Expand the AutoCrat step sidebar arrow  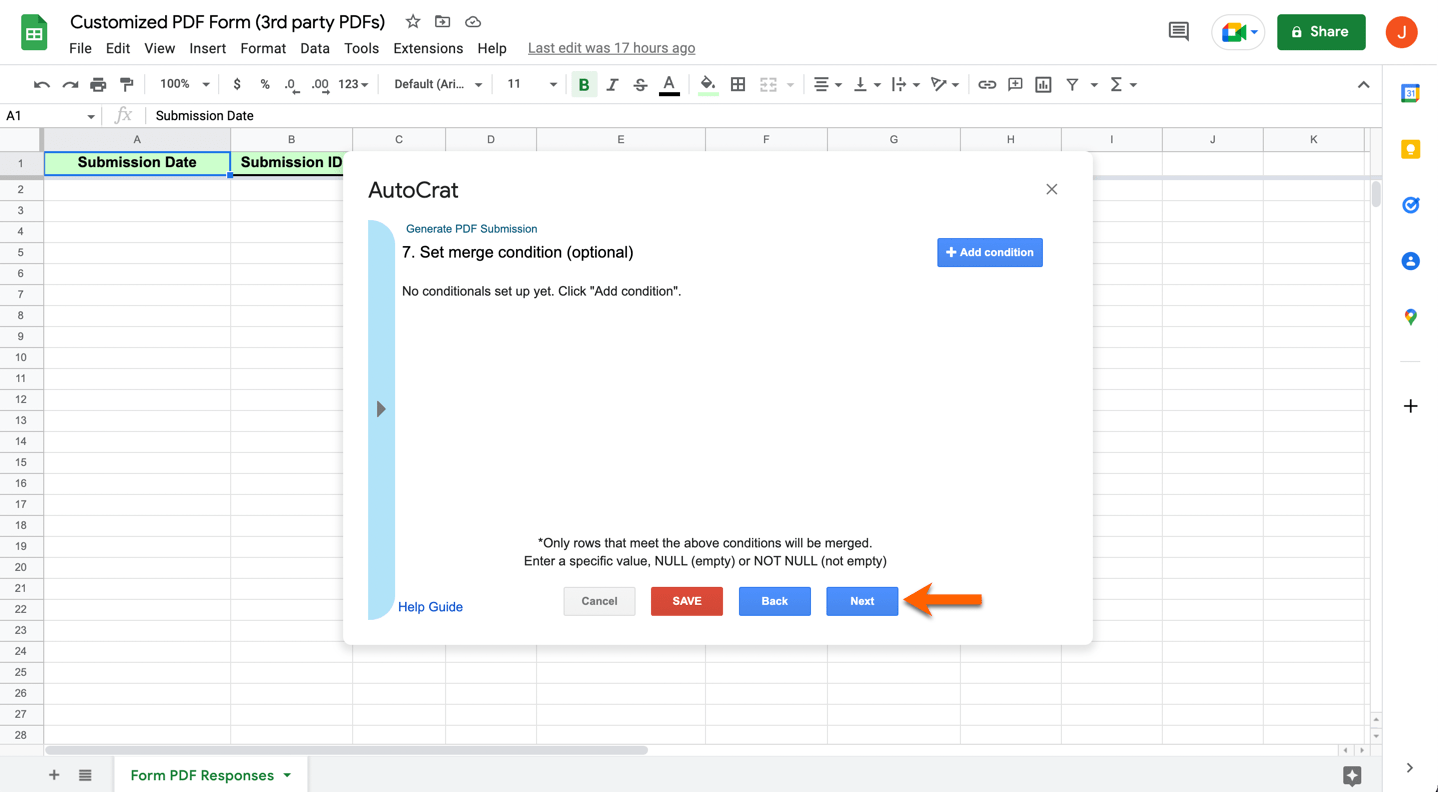tap(381, 409)
